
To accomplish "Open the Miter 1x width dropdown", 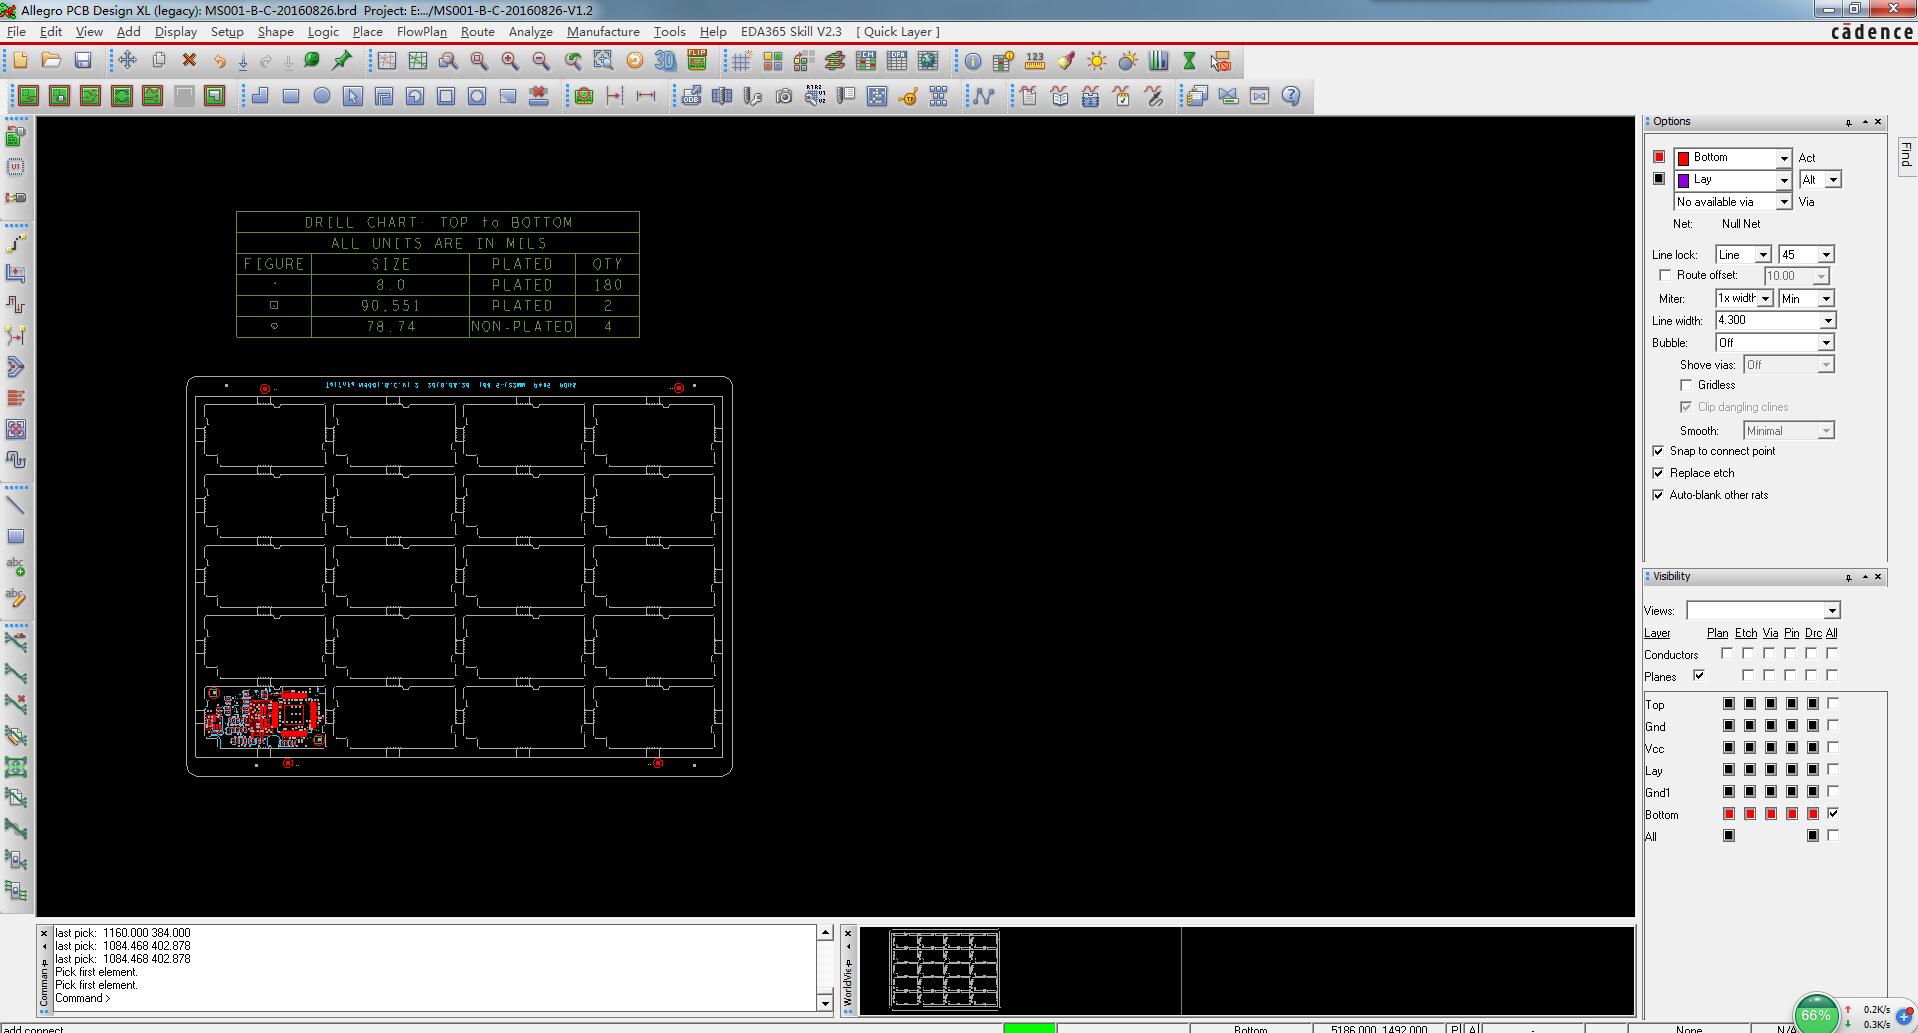I will [1765, 299].
